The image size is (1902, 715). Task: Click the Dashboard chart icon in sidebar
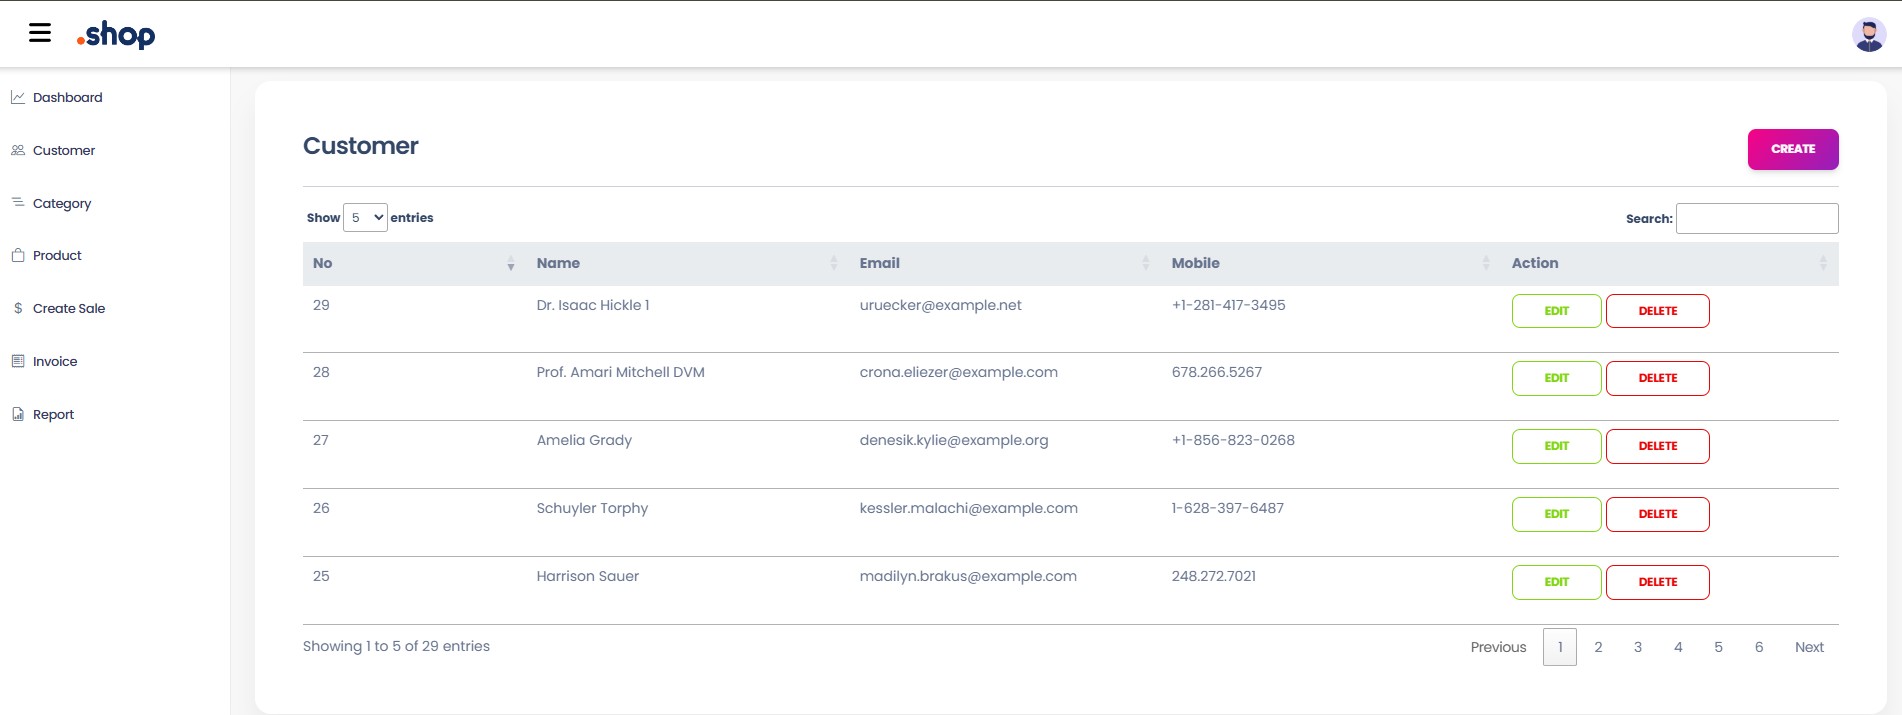coord(18,97)
